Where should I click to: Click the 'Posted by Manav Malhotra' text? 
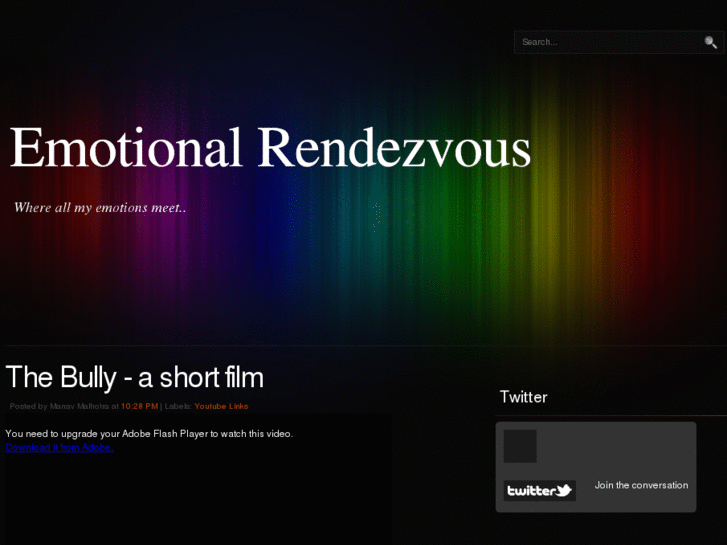pyautogui.click(x=59, y=406)
